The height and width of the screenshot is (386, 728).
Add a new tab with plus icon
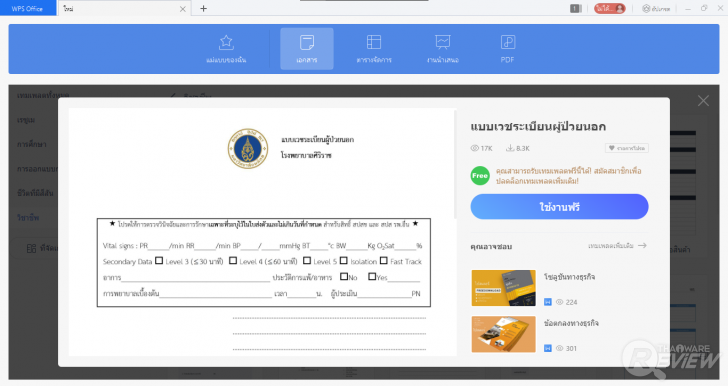203,8
